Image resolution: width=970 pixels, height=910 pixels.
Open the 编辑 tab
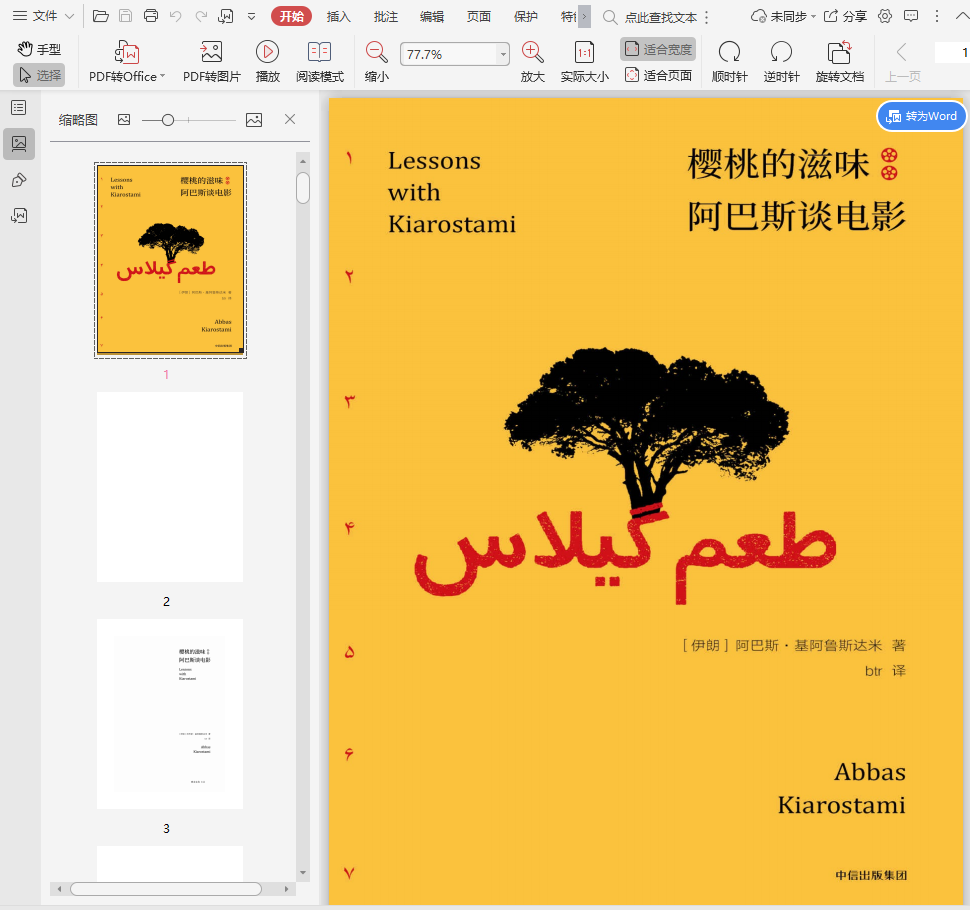[x=432, y=17]
